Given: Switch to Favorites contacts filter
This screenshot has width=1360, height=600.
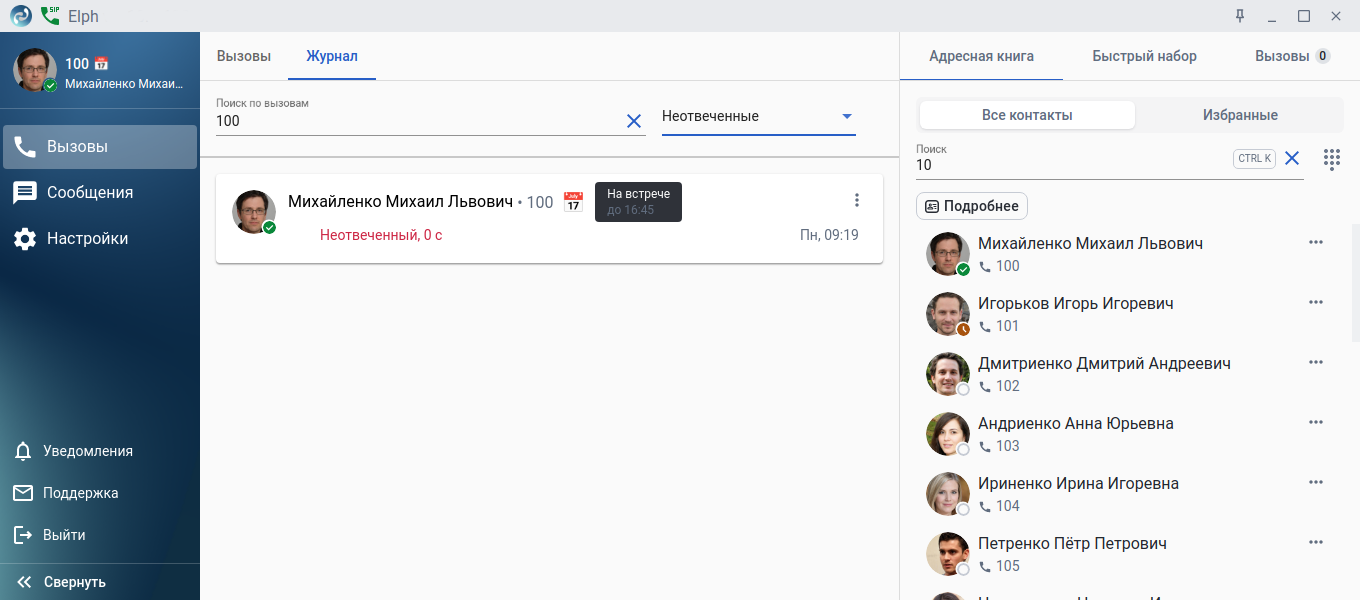Looking at the screenshot, I should pos(1240,115).
